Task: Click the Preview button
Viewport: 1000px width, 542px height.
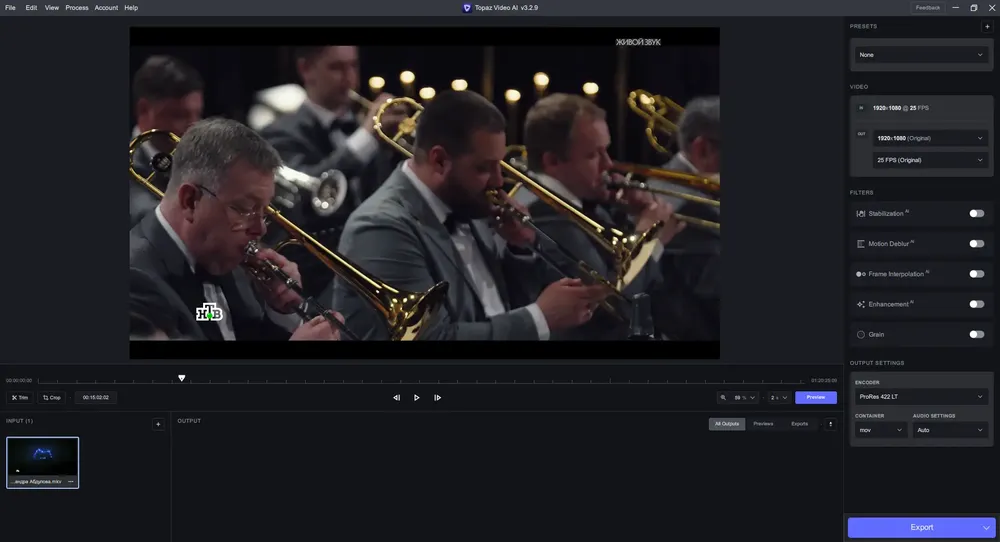Action: coord(816,397)
